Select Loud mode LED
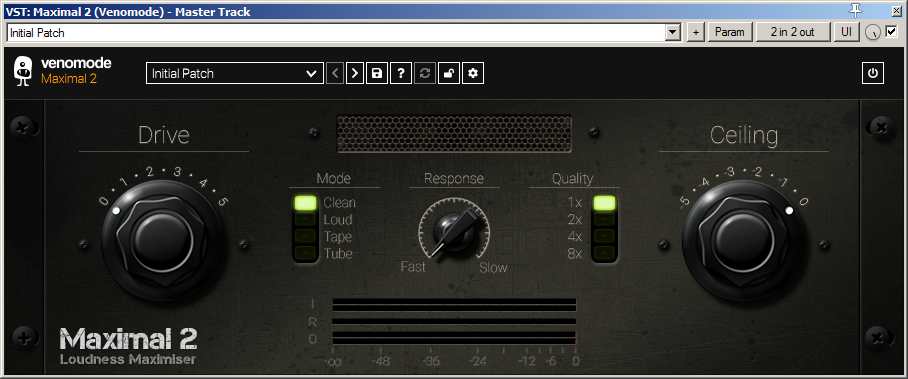Screen dimensions: 908x379 pos(306,220)
